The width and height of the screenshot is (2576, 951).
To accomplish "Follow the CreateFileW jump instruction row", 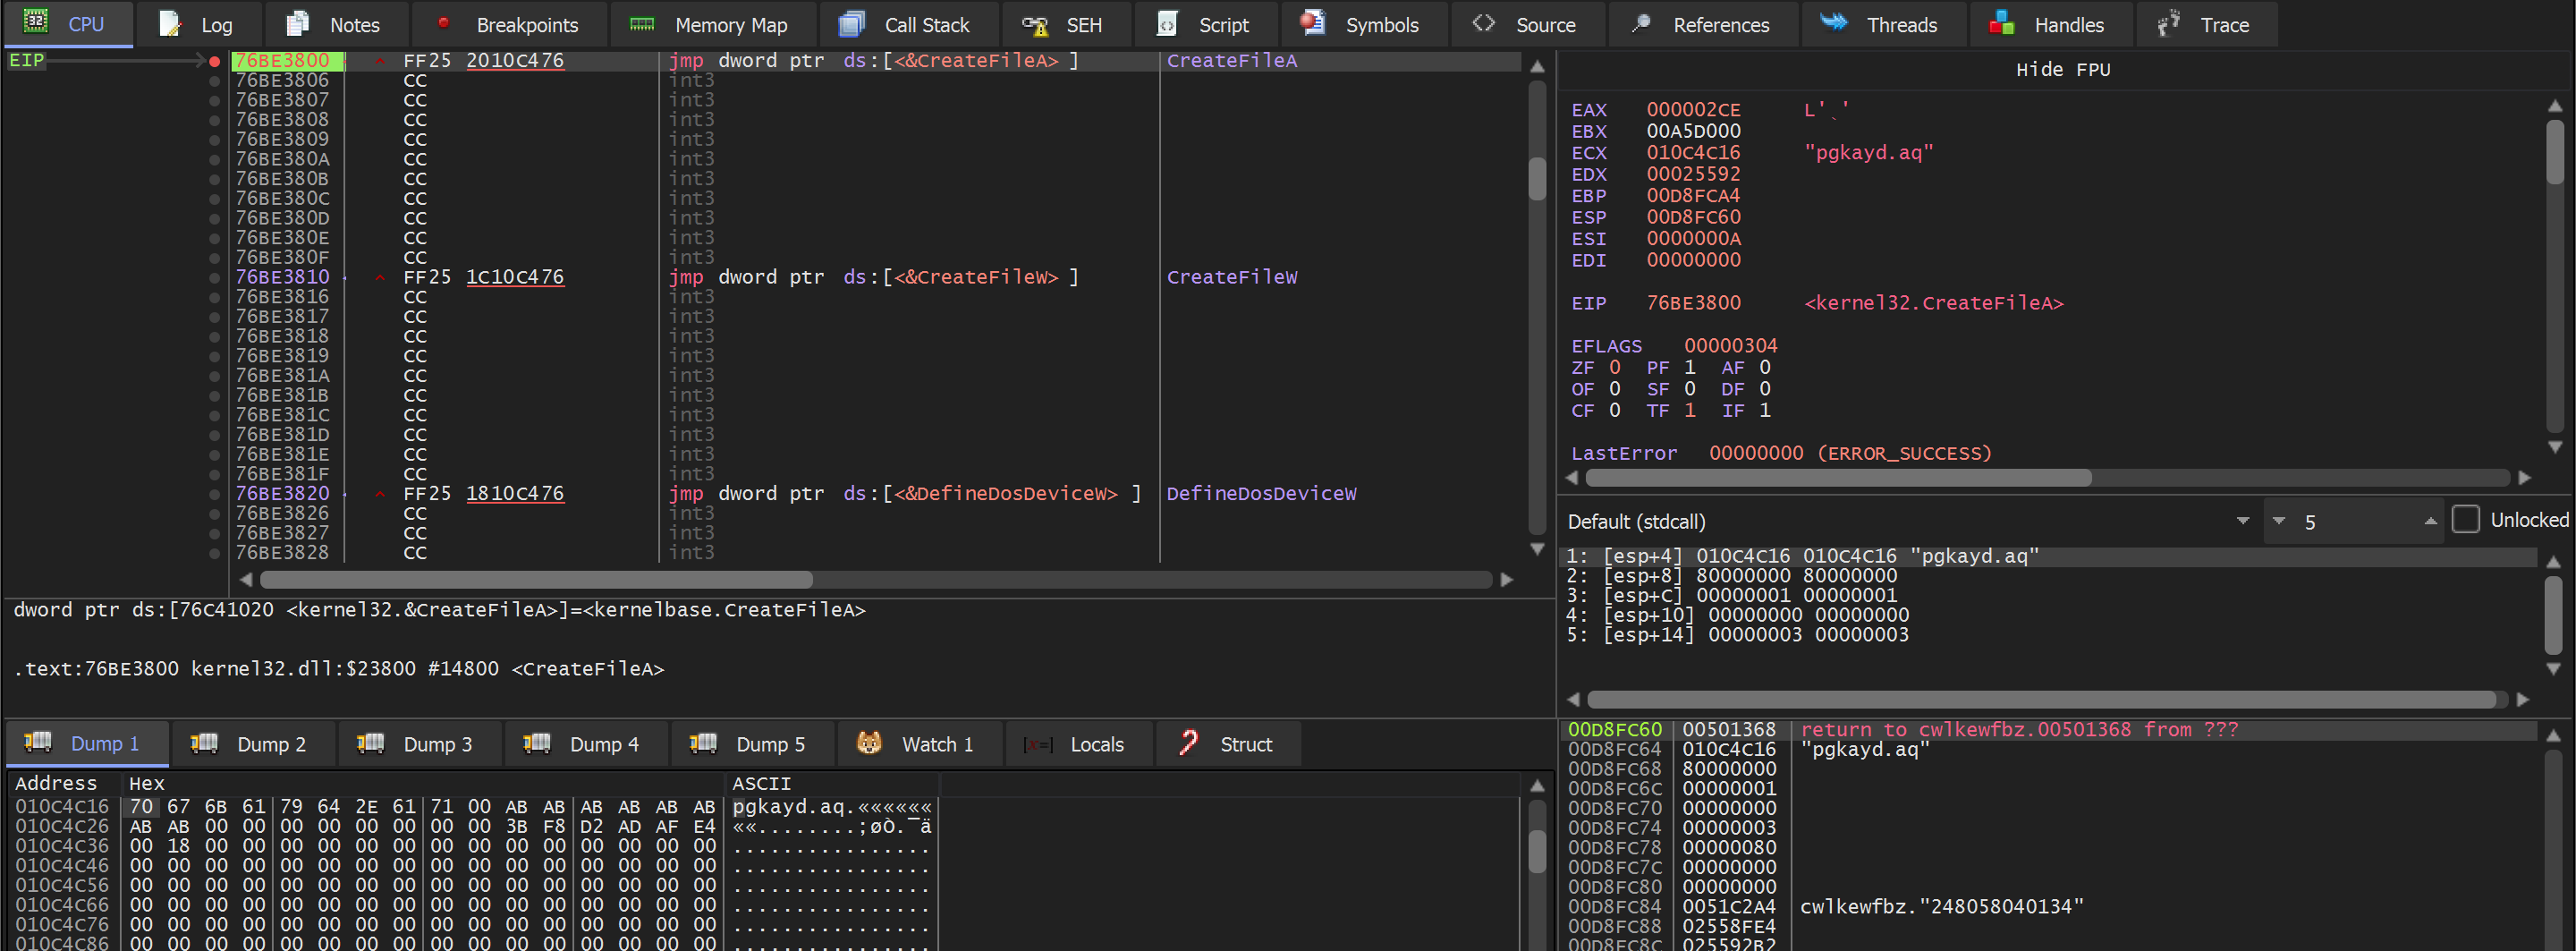I will (872, 277).
